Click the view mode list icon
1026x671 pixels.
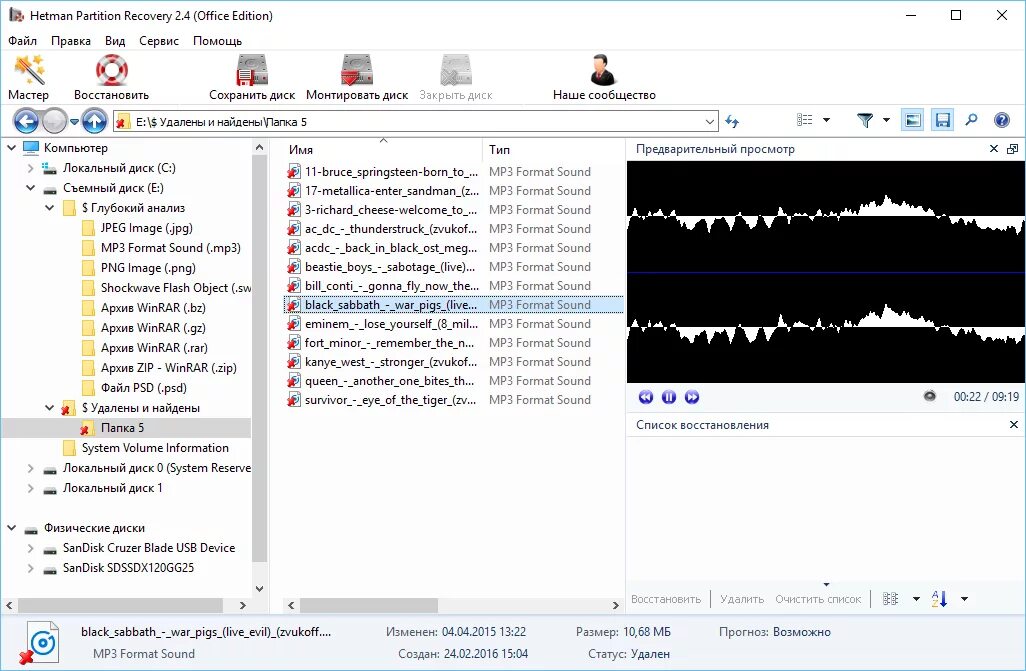point(804,120)
